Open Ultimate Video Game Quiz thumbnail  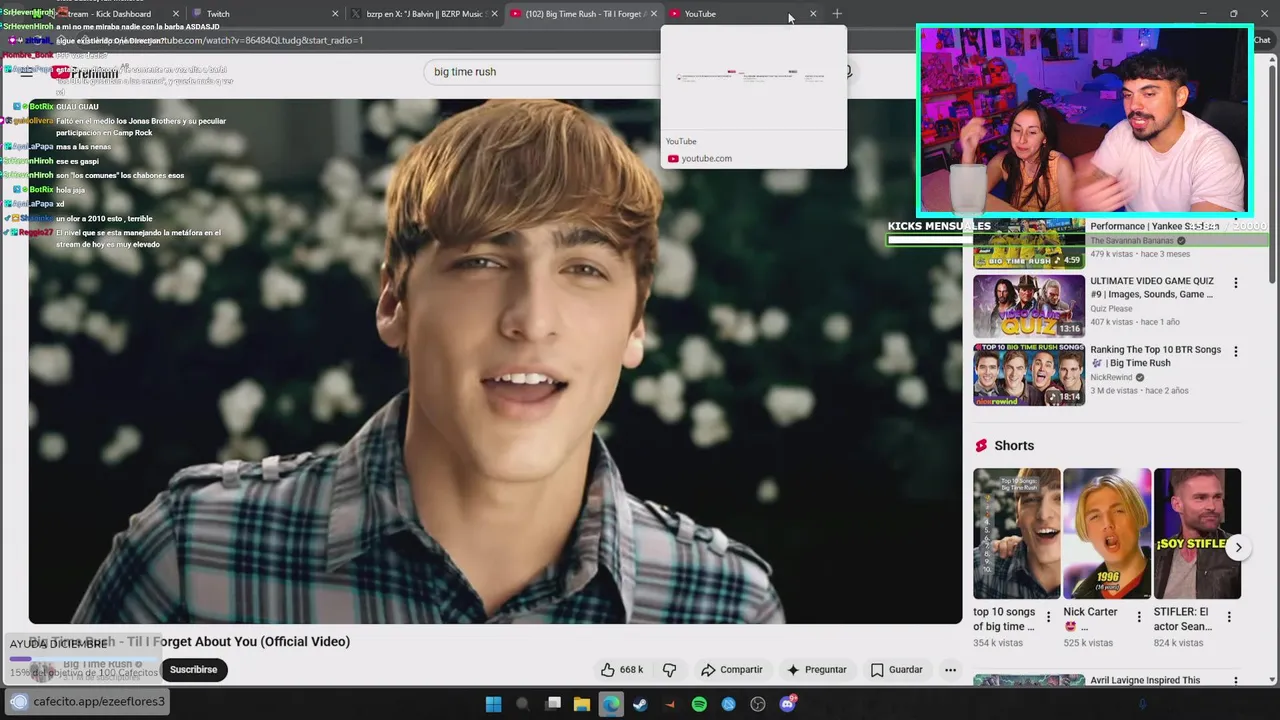[1028, 306]
